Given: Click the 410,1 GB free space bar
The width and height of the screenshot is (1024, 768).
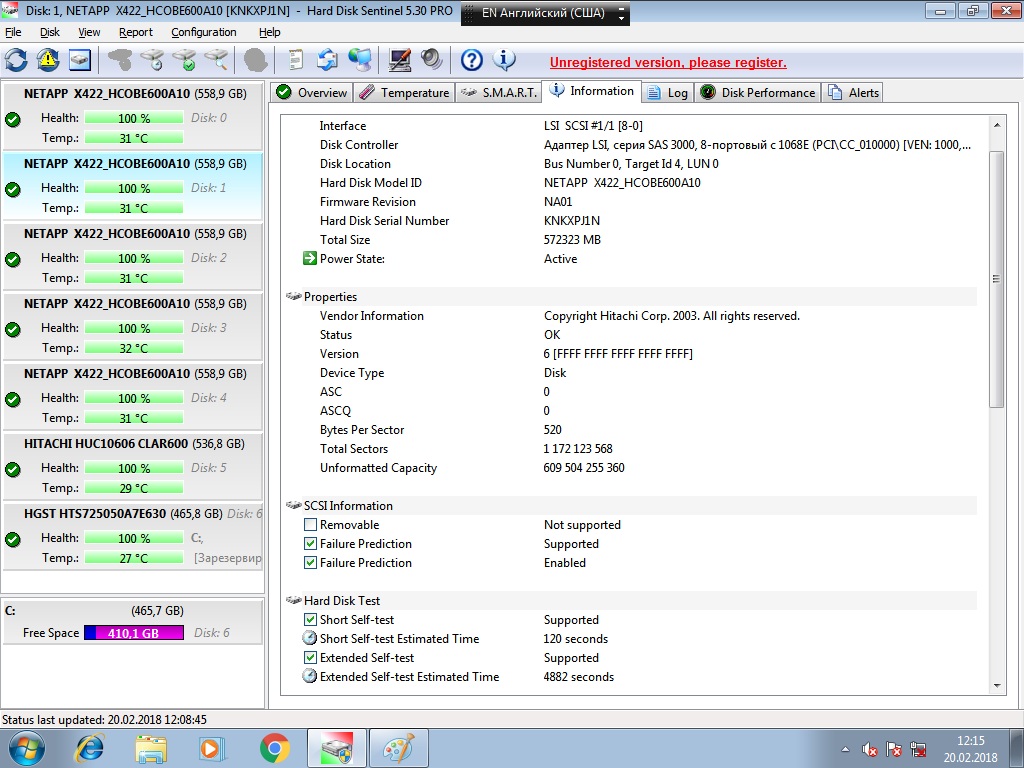Looking at the screenshot, I should tap(134, 633).
